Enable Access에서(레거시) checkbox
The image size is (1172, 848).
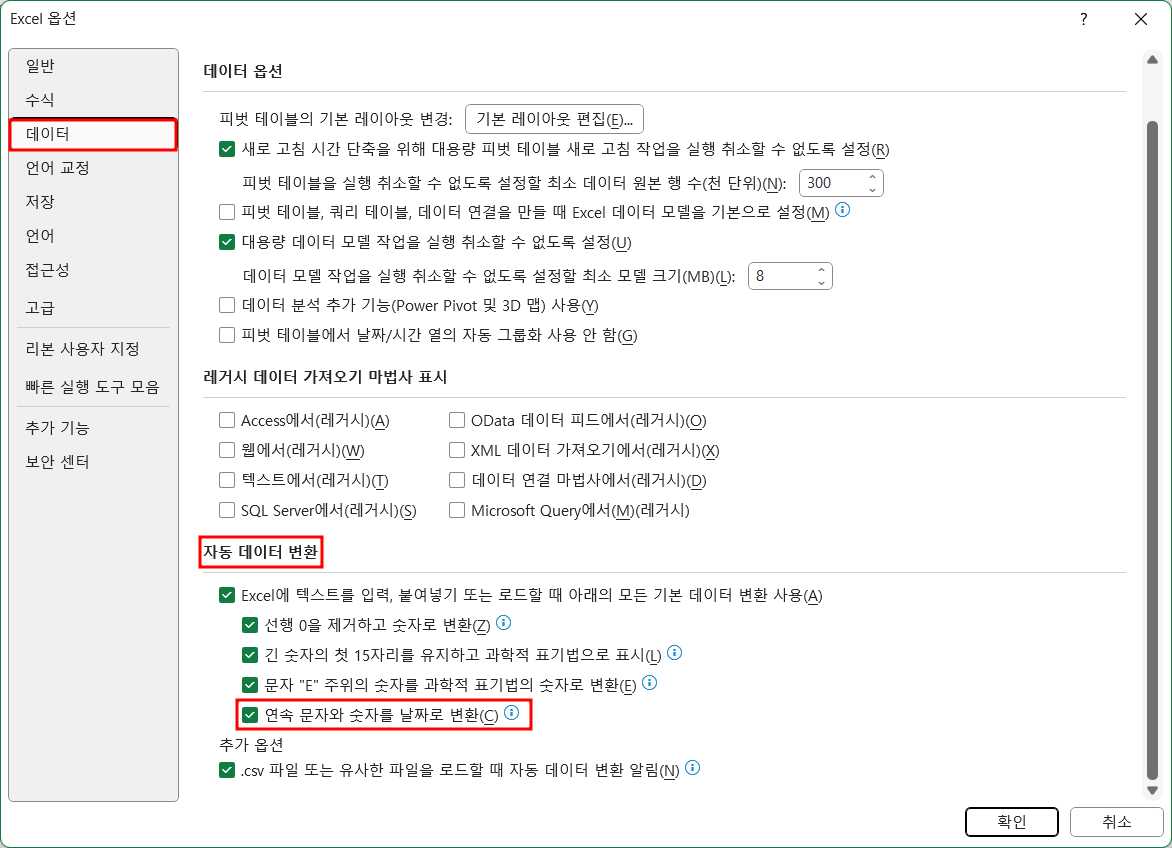(227, 420)
